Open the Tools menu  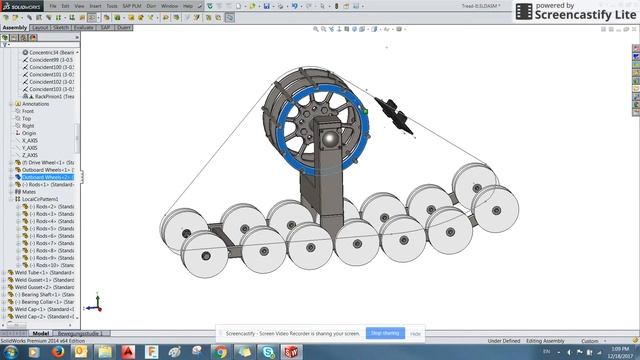pyautogui.click(x=111, y=6)
